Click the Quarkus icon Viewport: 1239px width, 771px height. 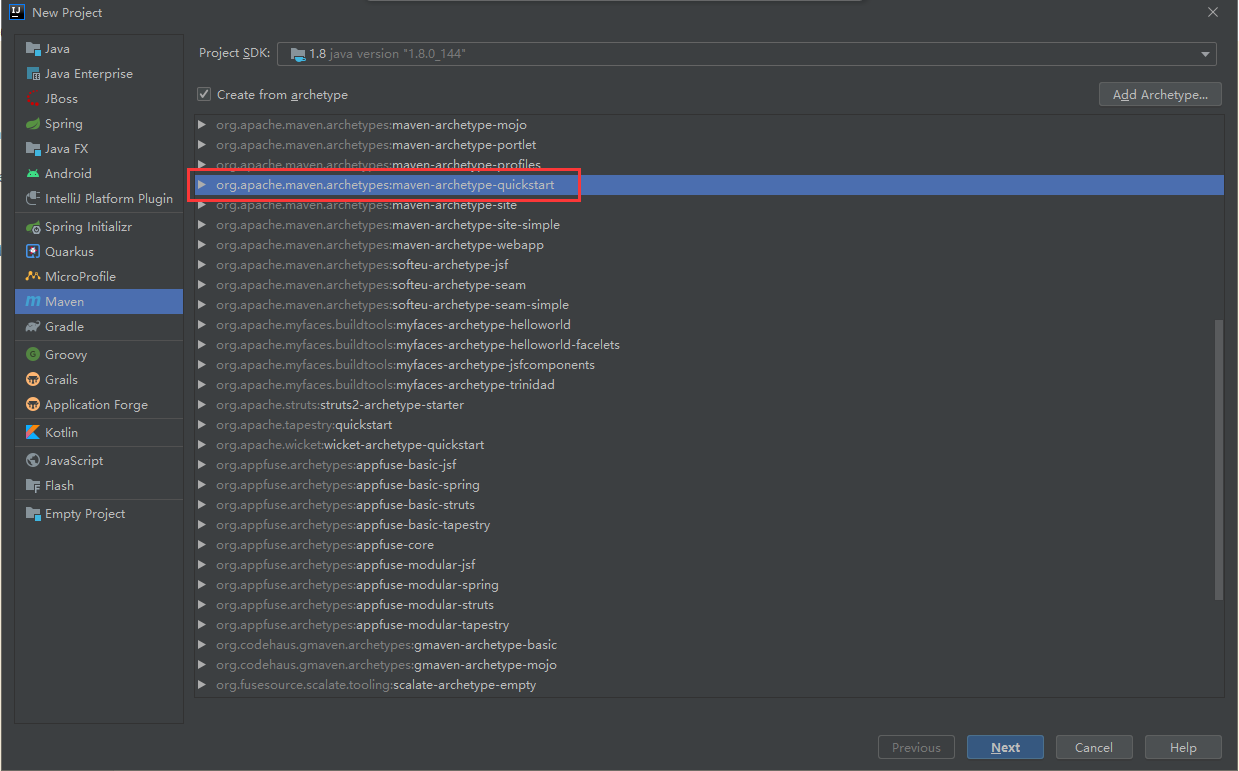point(33,252)
